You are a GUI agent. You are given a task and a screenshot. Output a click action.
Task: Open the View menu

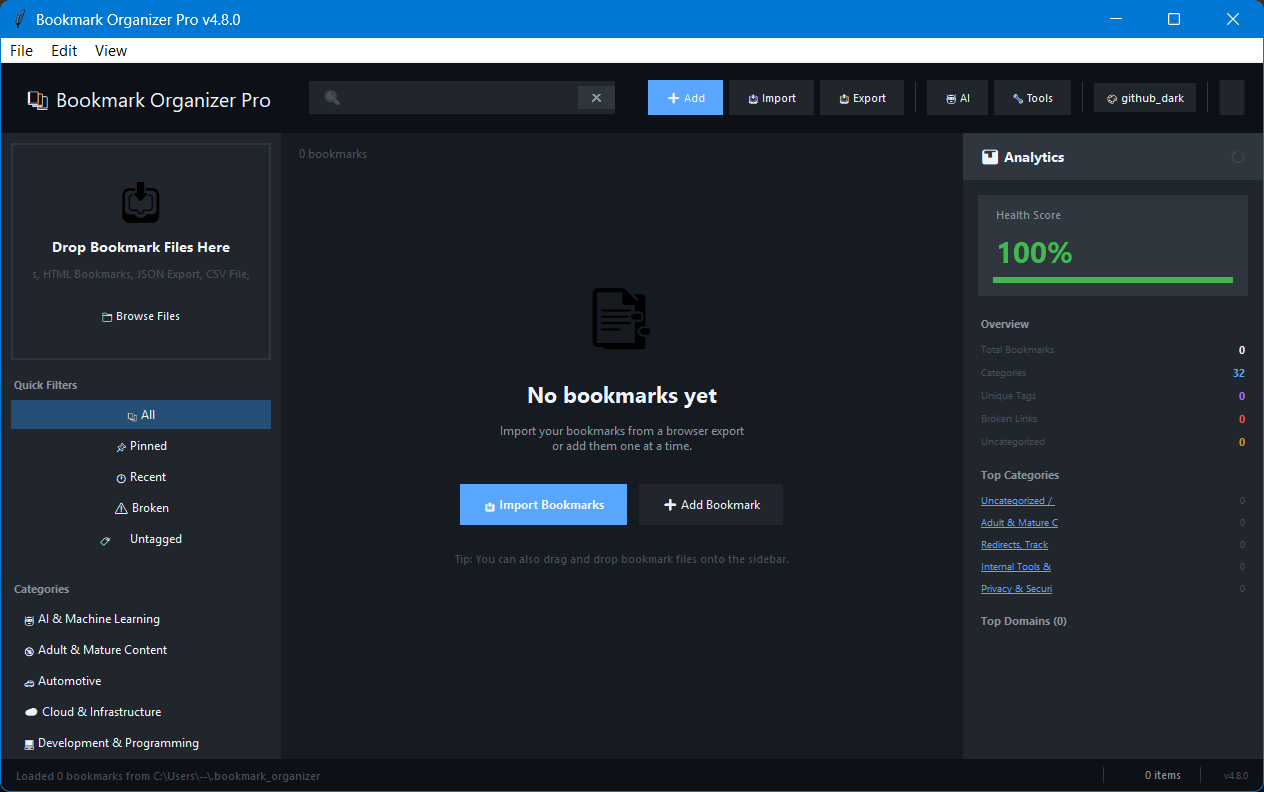point(110,50)
